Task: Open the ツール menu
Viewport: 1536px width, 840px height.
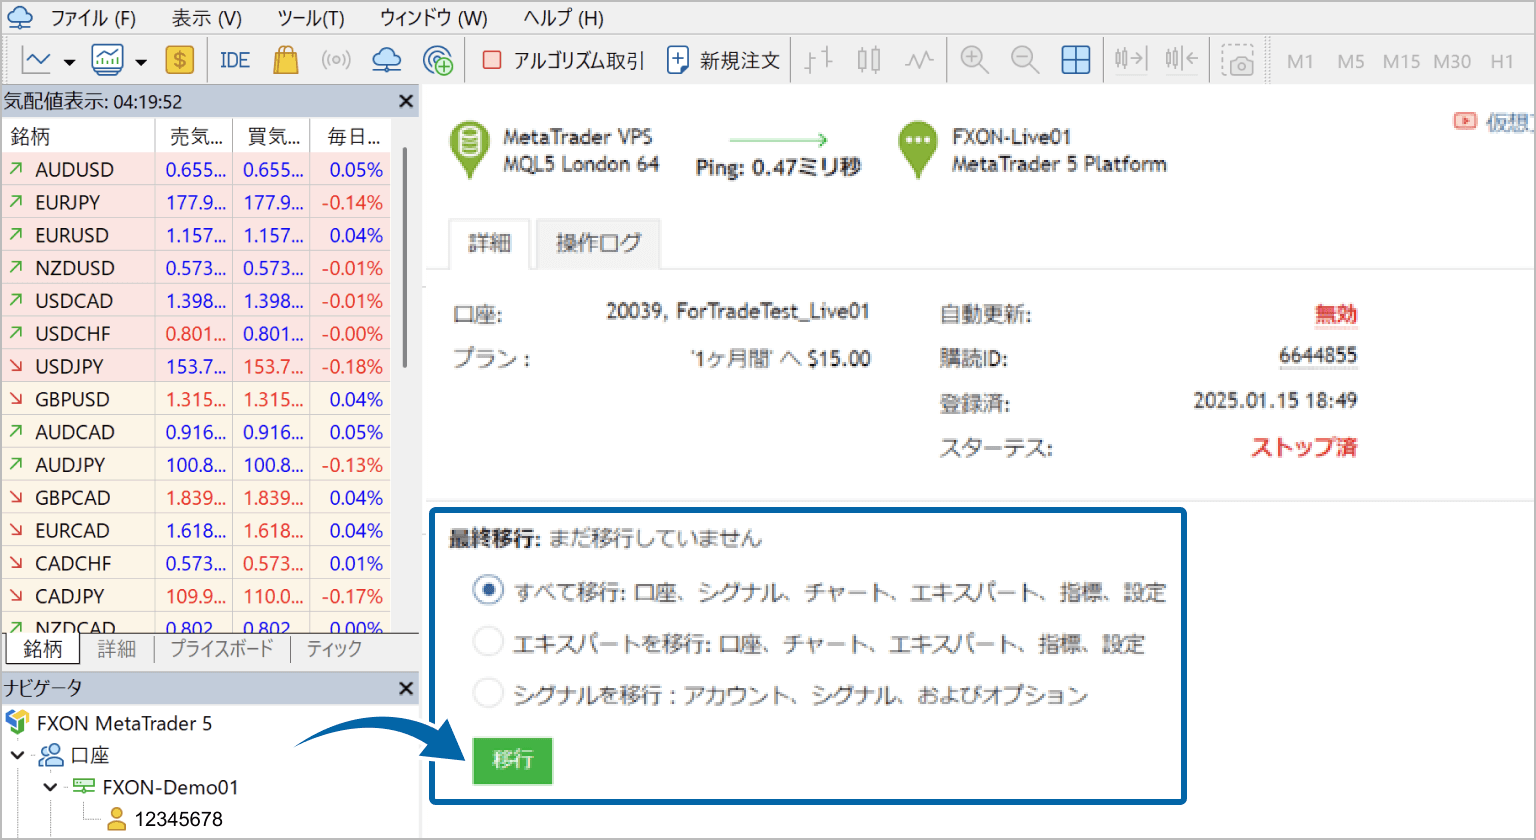Action: (309, 17)
